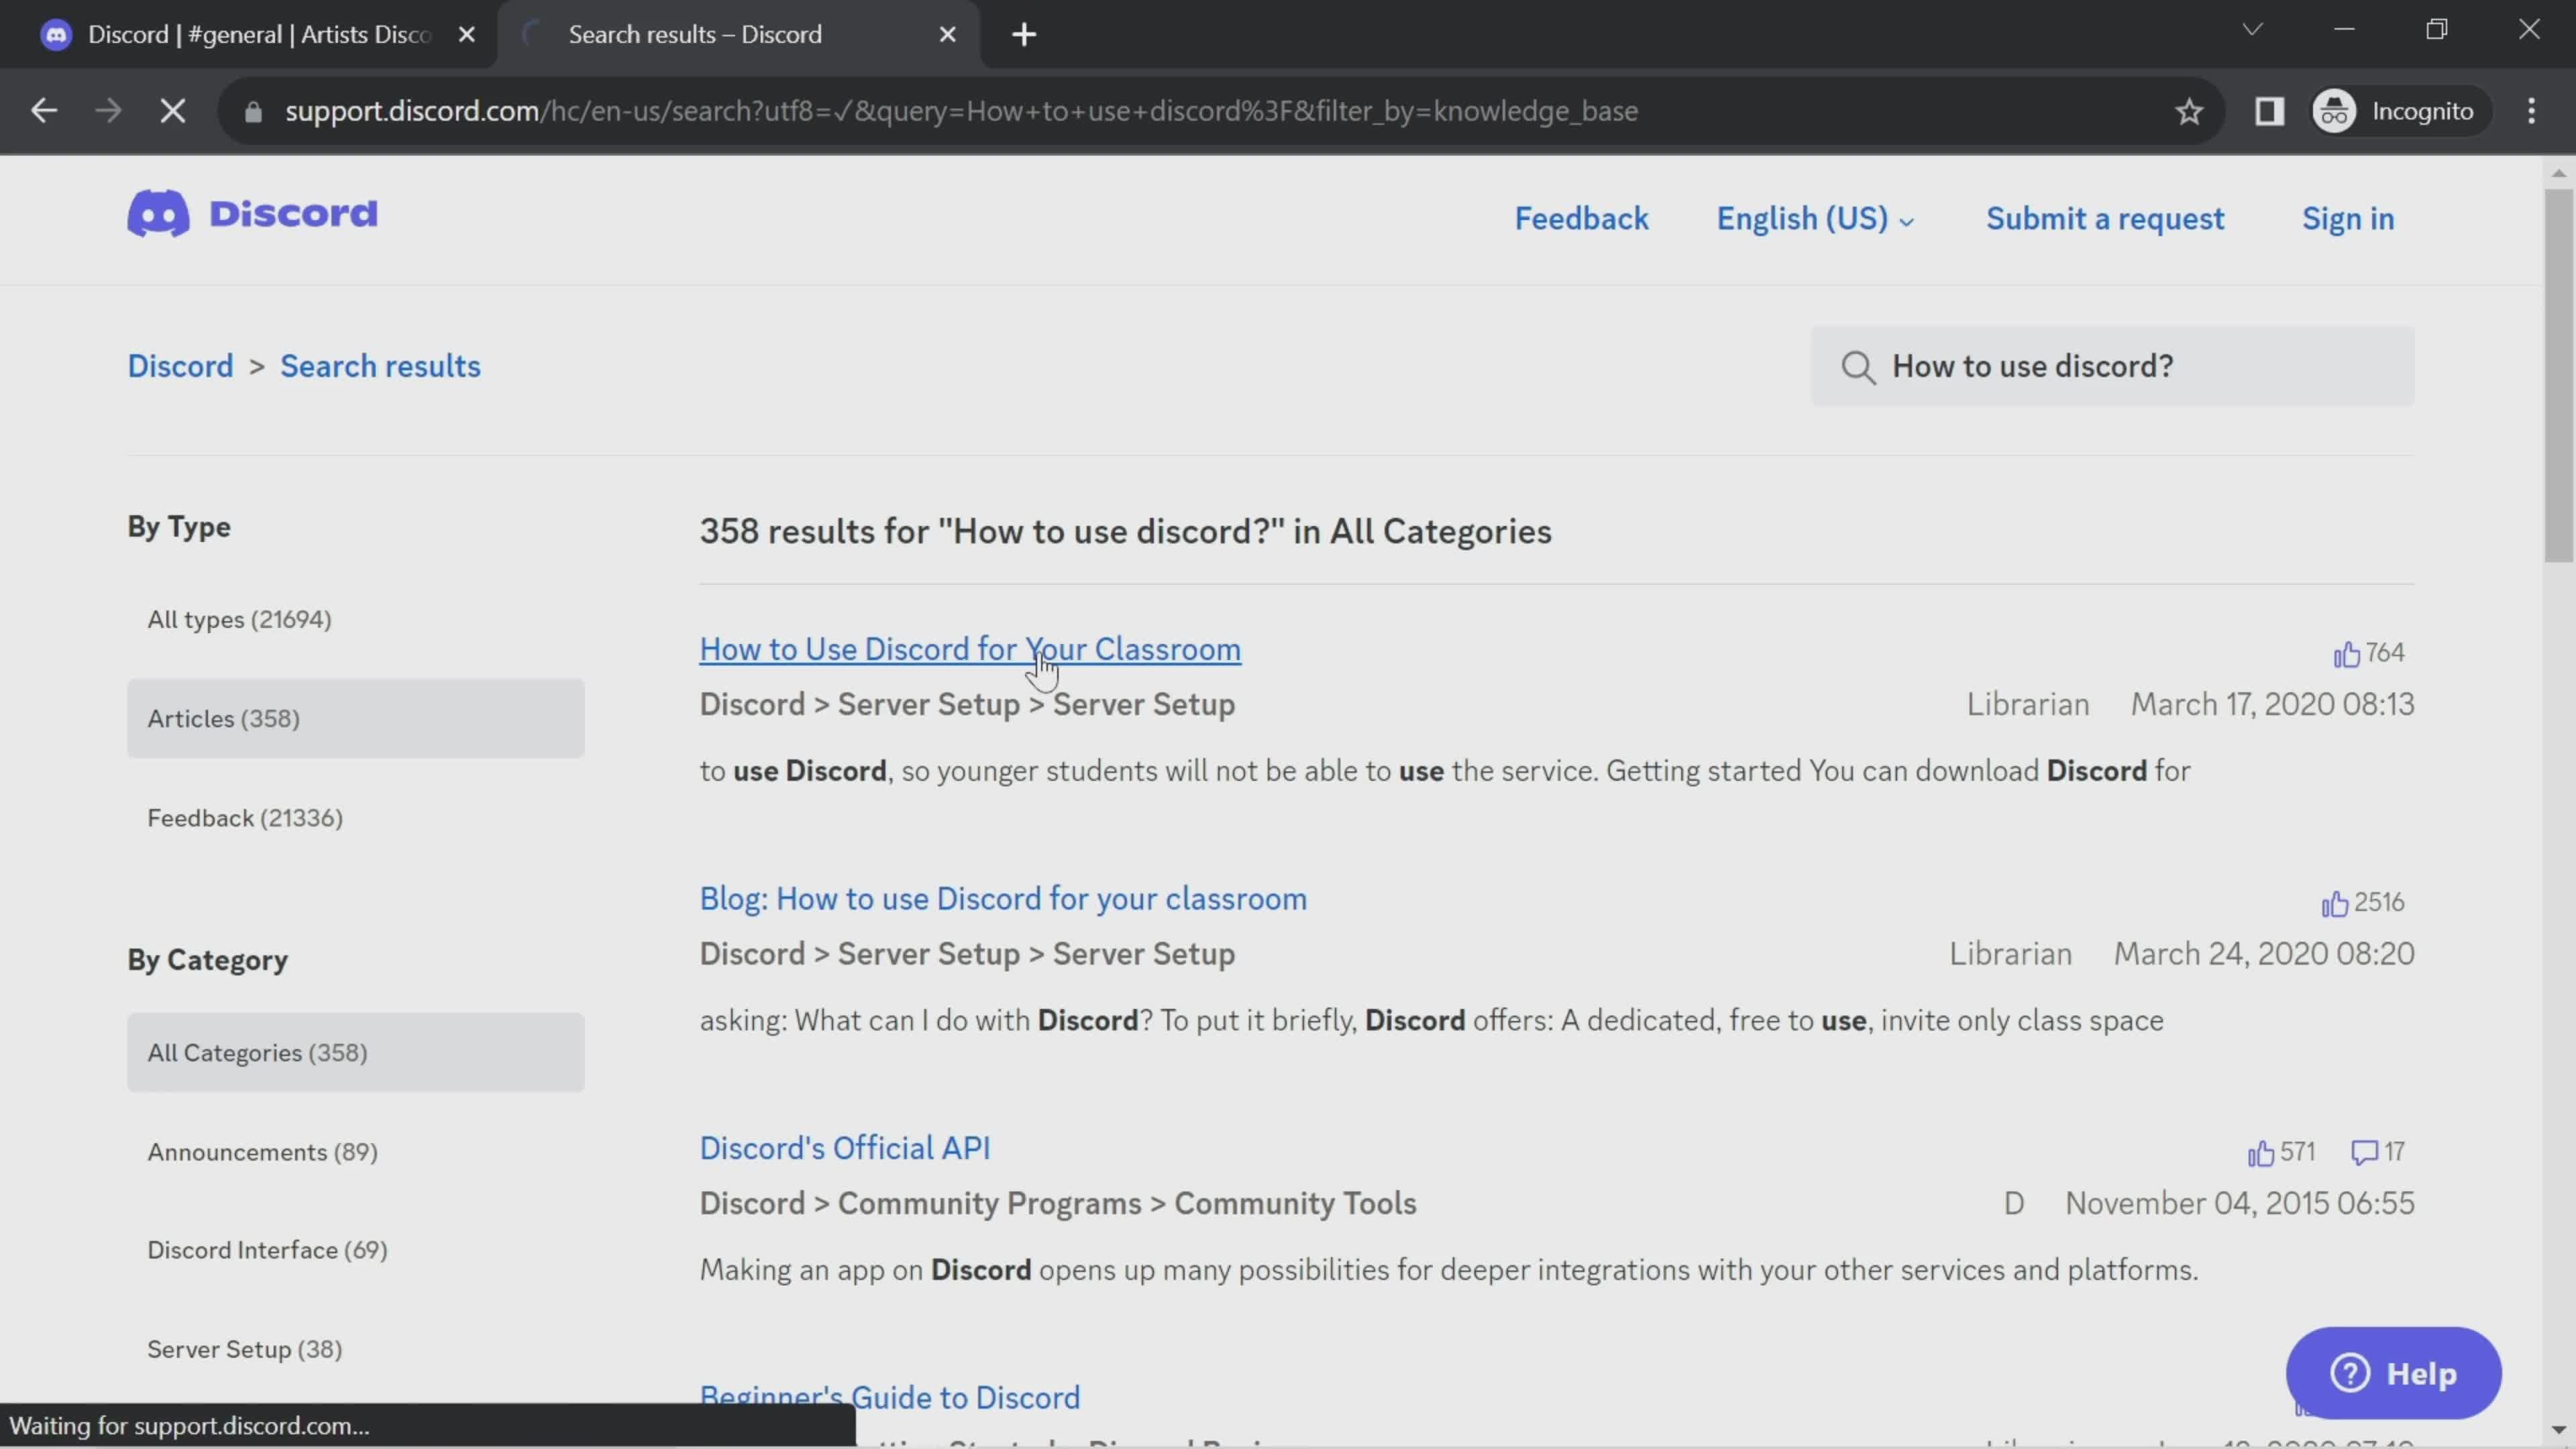This screenshot has width=2576, height=1449.
Task: Open a new tab with the plus icon
Action: coord(1024,34)
